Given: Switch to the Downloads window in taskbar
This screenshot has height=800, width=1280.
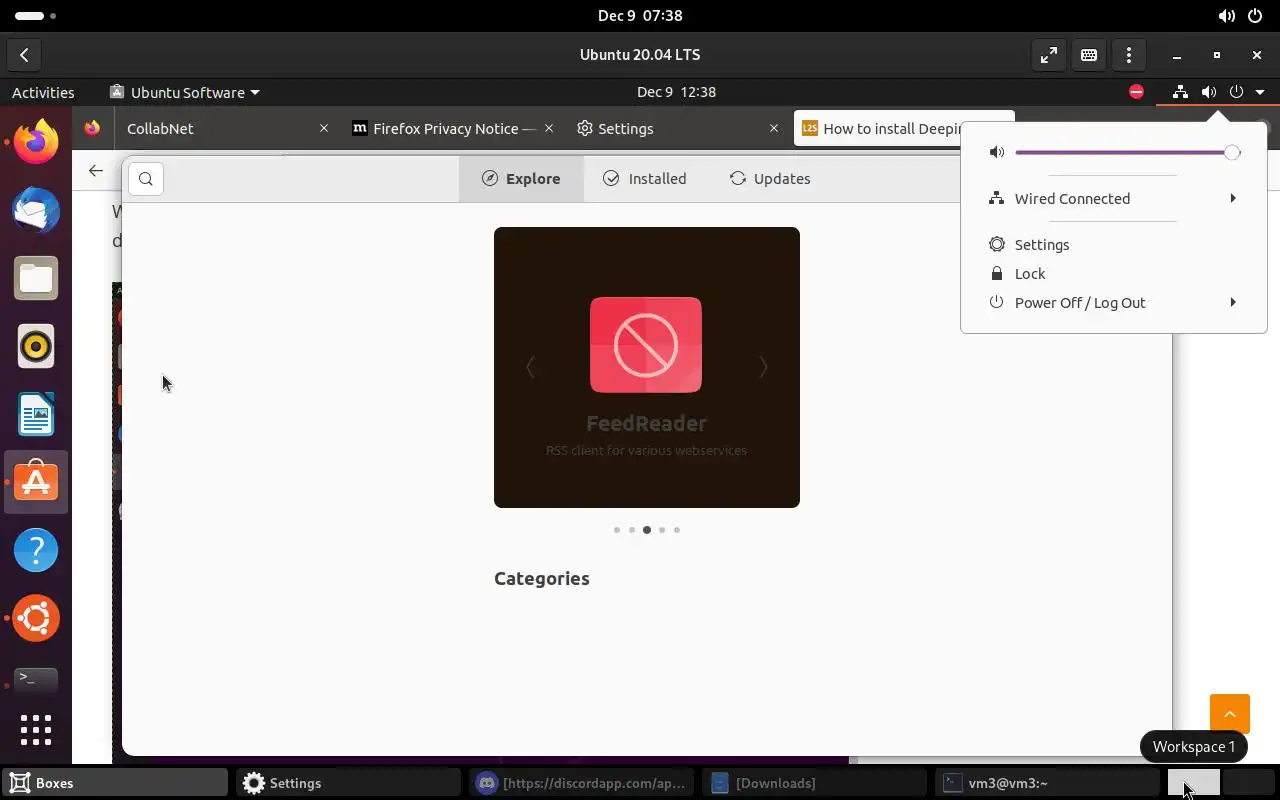Looking at the screenshot, I should (x=815, y=783).
